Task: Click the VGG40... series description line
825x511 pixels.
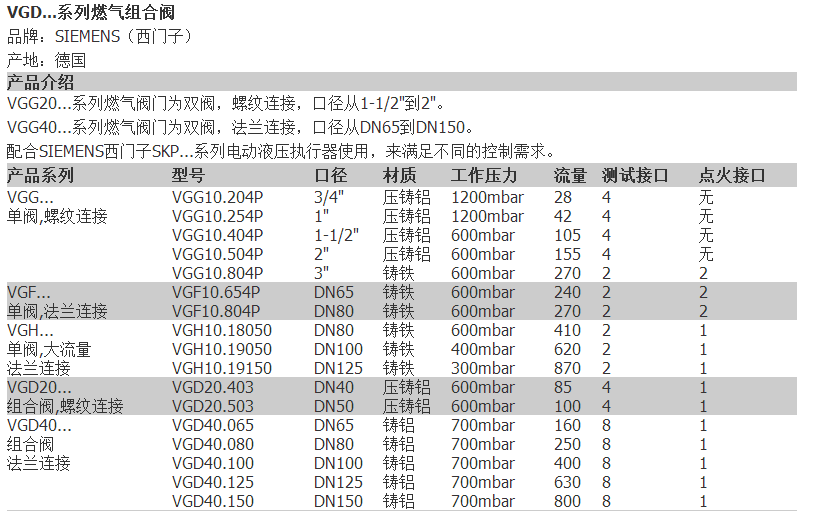Action: [240, 127]
